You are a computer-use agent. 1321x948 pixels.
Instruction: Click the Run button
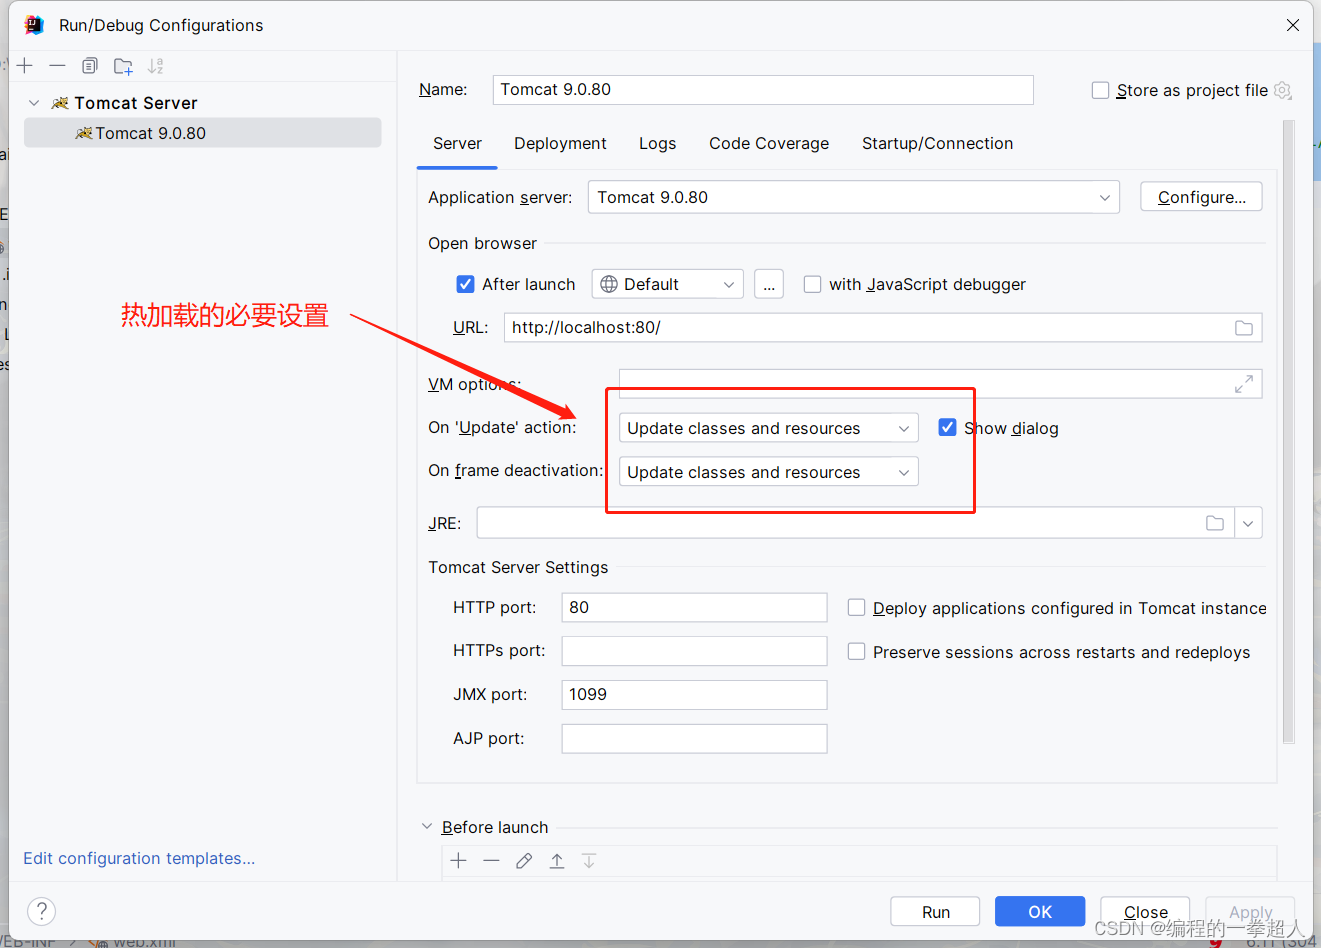coord(936,912)
